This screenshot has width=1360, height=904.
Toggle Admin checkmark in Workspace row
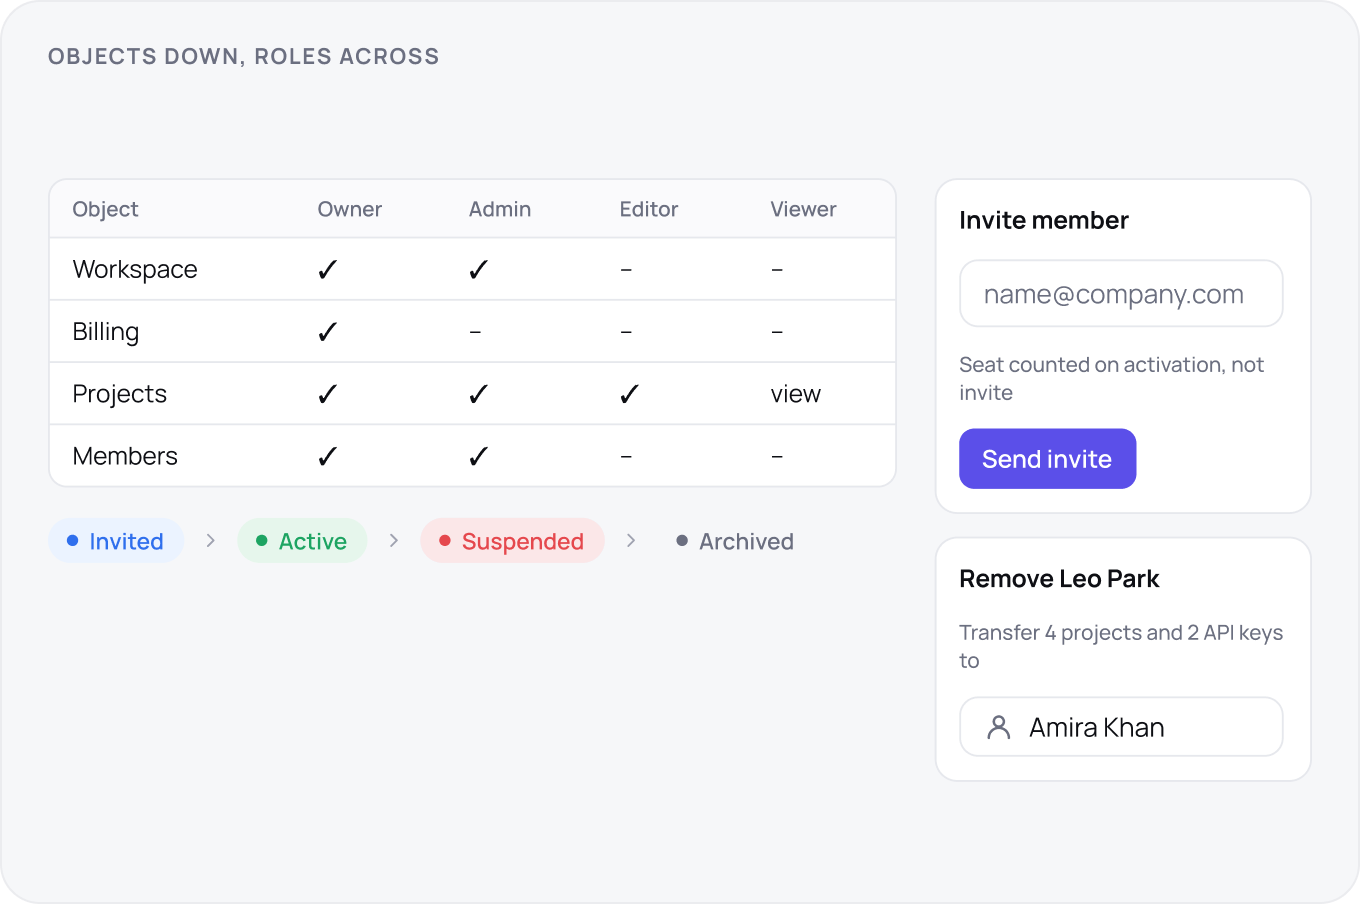point(478,270)
